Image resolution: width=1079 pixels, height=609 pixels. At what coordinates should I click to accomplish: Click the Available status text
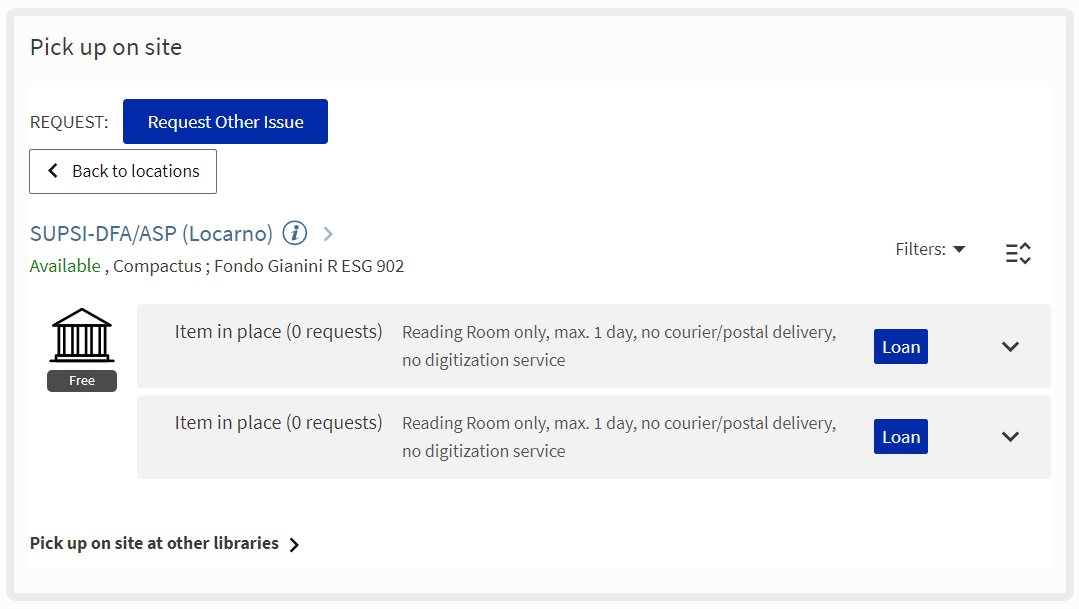(65, 266)
